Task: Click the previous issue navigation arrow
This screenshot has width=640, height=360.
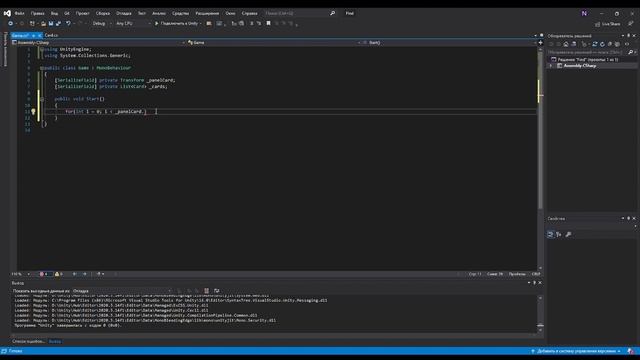Action: [75, 274]
